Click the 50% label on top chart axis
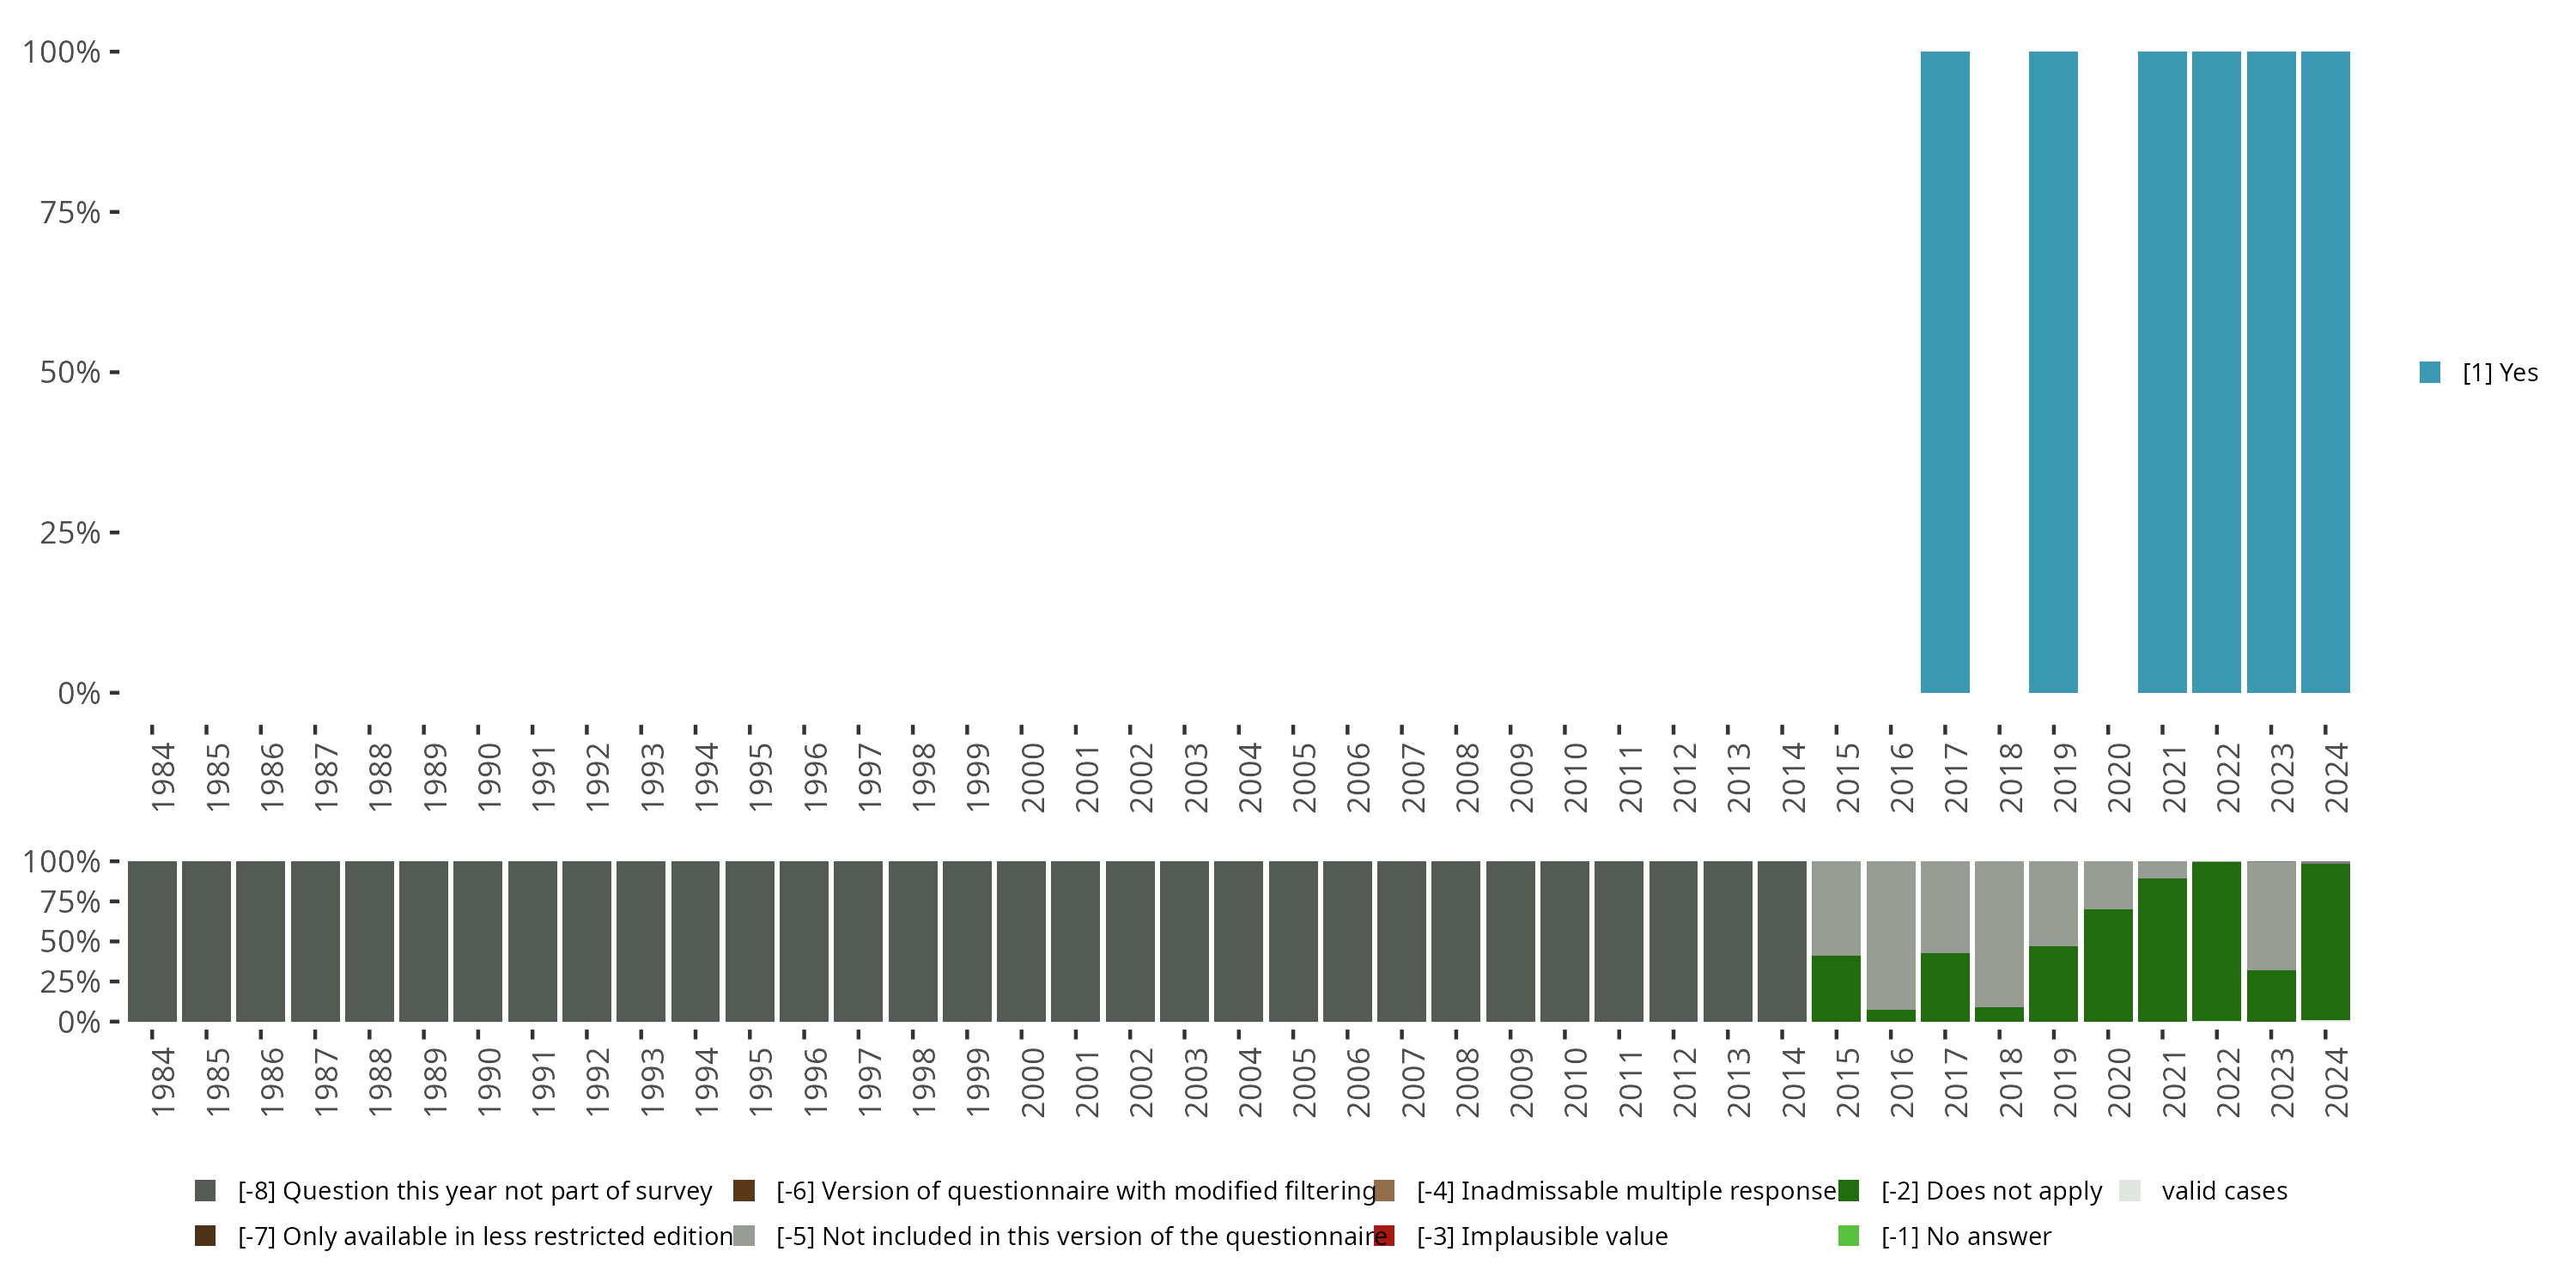 [70, 372]
